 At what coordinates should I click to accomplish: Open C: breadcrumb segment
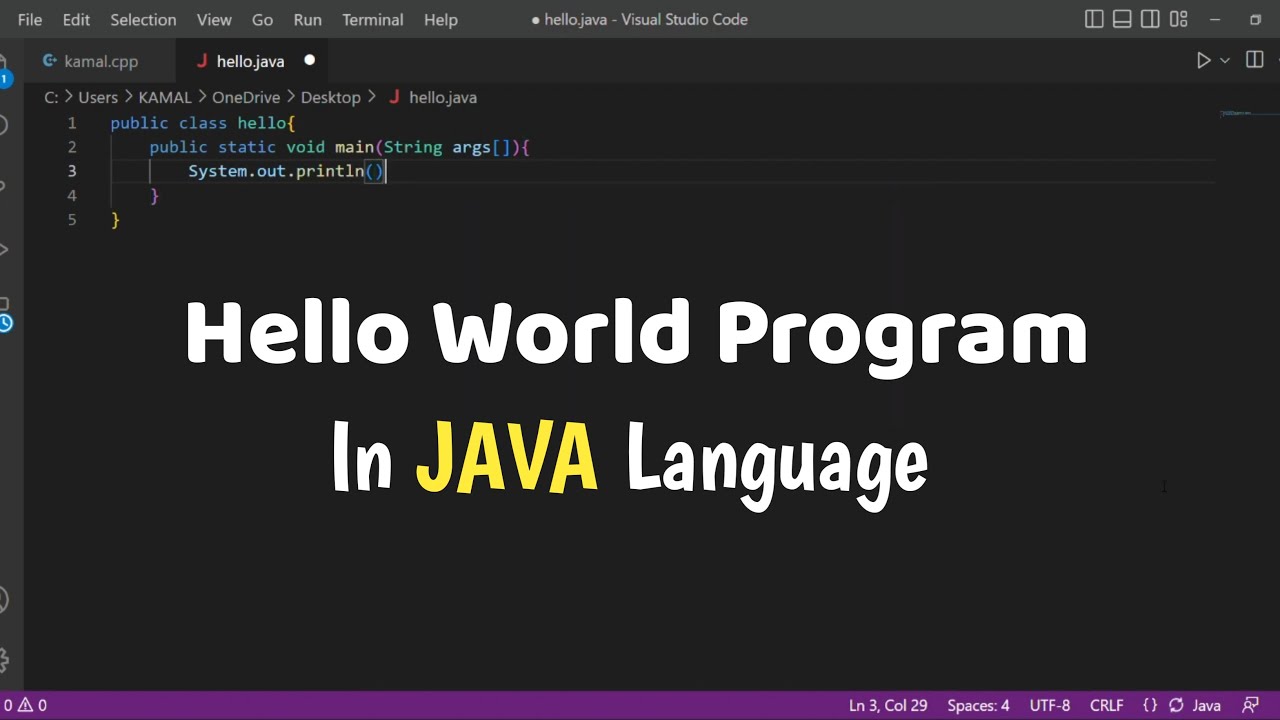pyautogui.click(x=51, y=97)
